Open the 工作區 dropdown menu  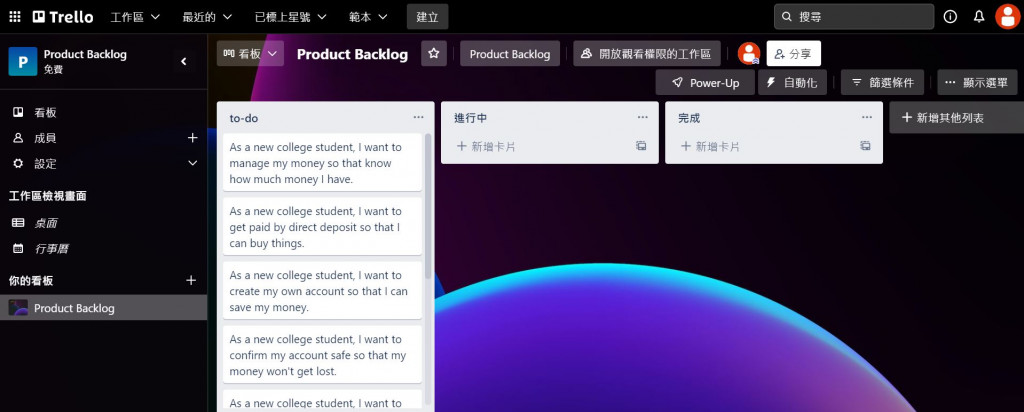pyautogui.click(x=135, y=16)
